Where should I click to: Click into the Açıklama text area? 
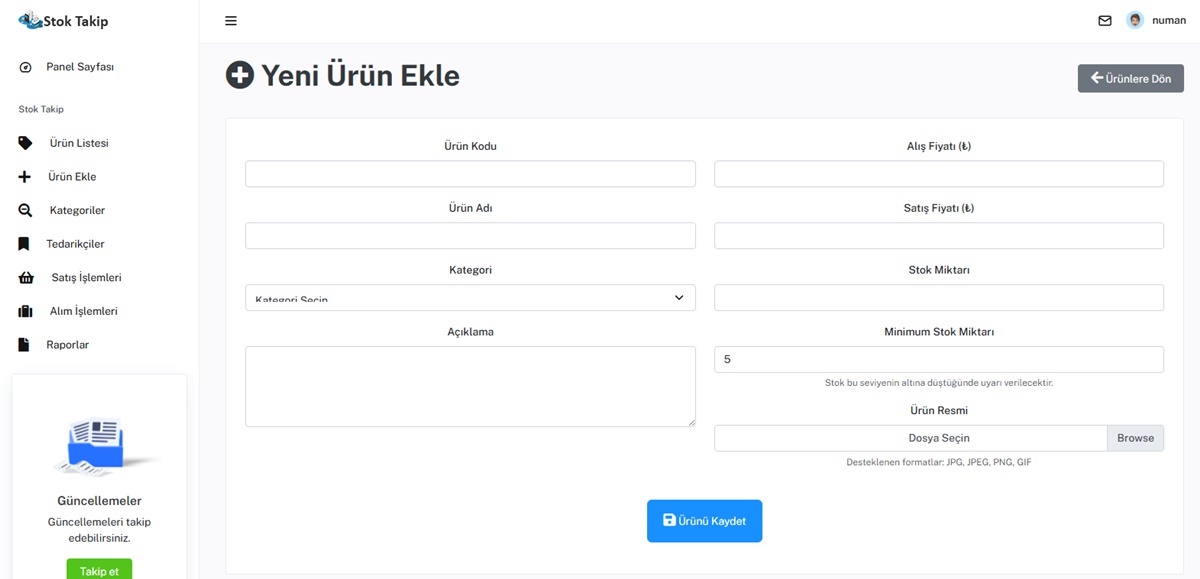[x=470, y=386]
